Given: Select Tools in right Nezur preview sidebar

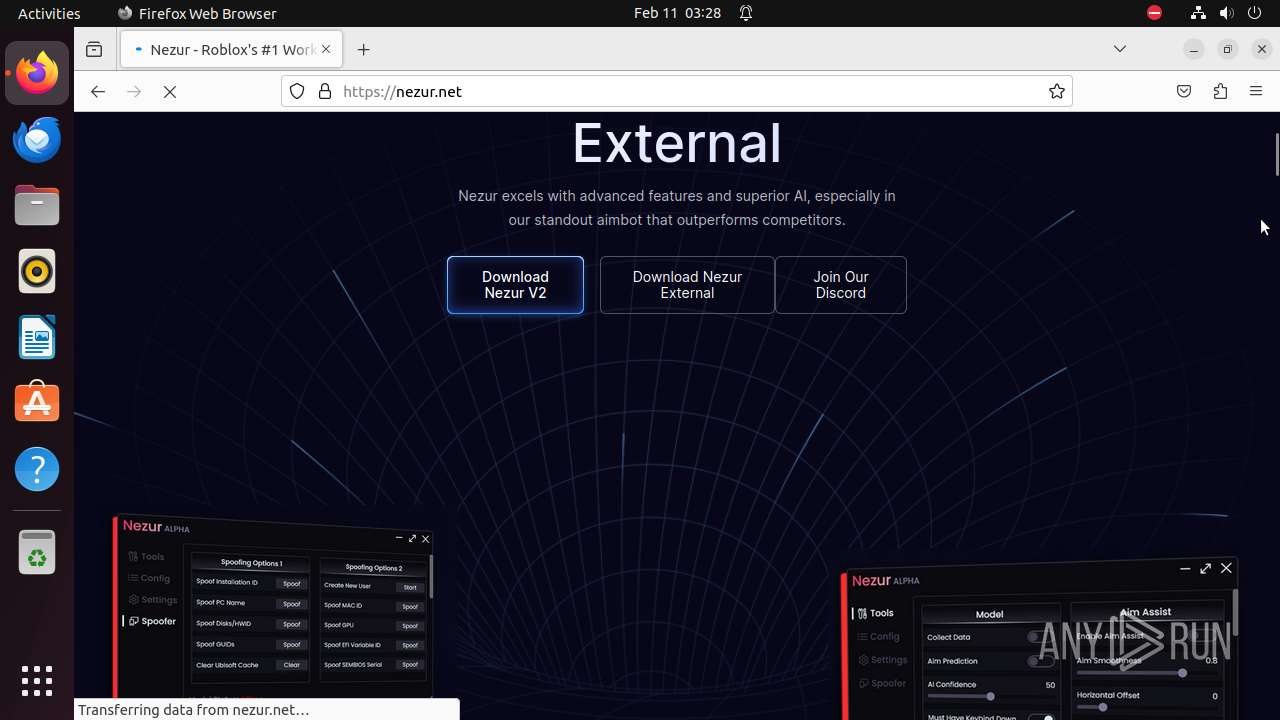Looking at the screenshot, I should 873,613.
